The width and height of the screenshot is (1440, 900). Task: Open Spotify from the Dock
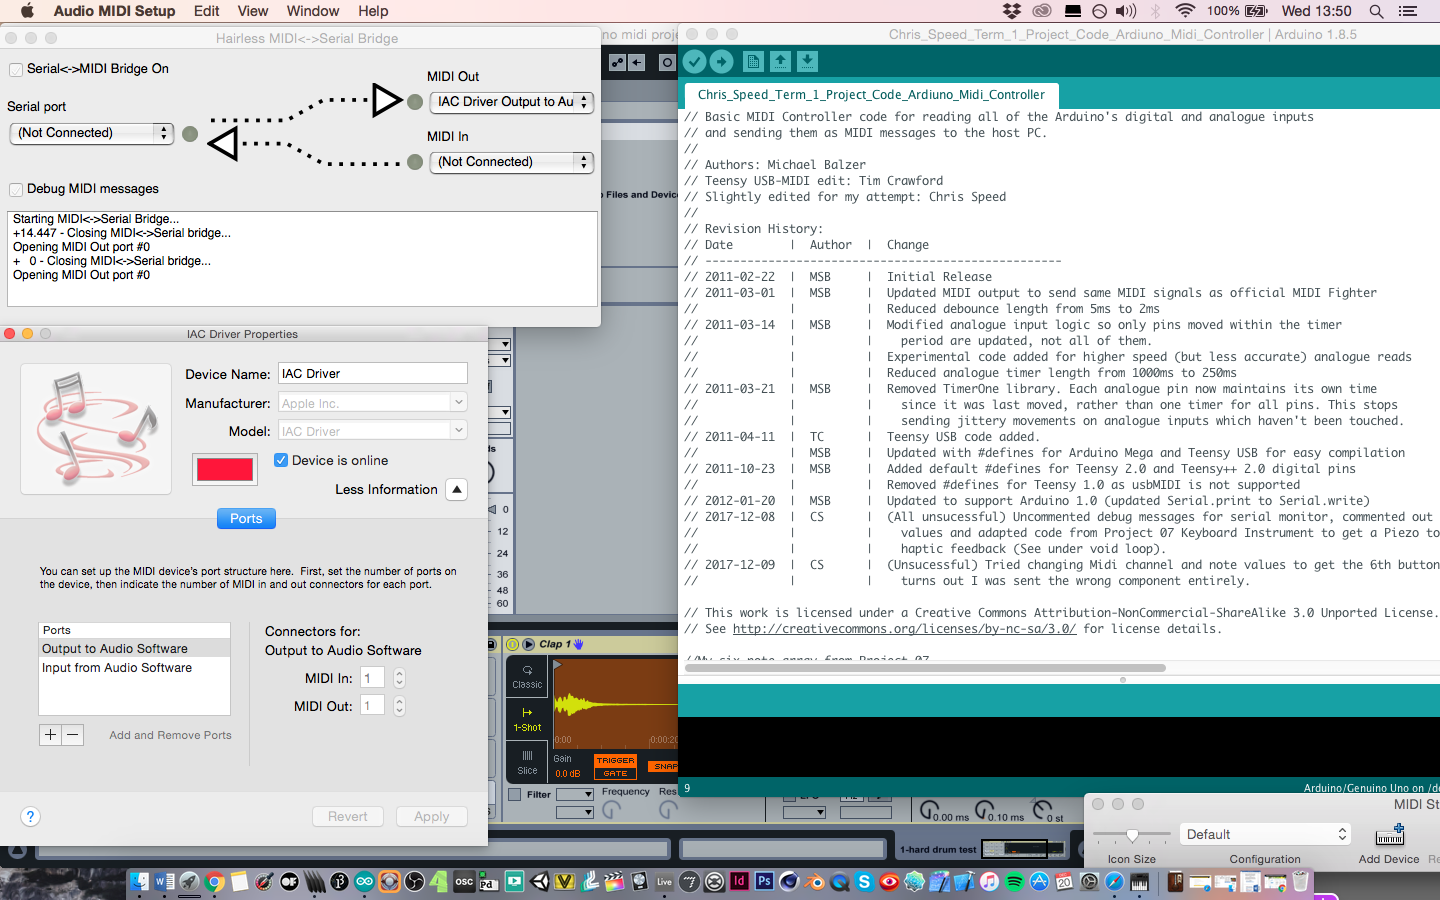pos(1014,881)
